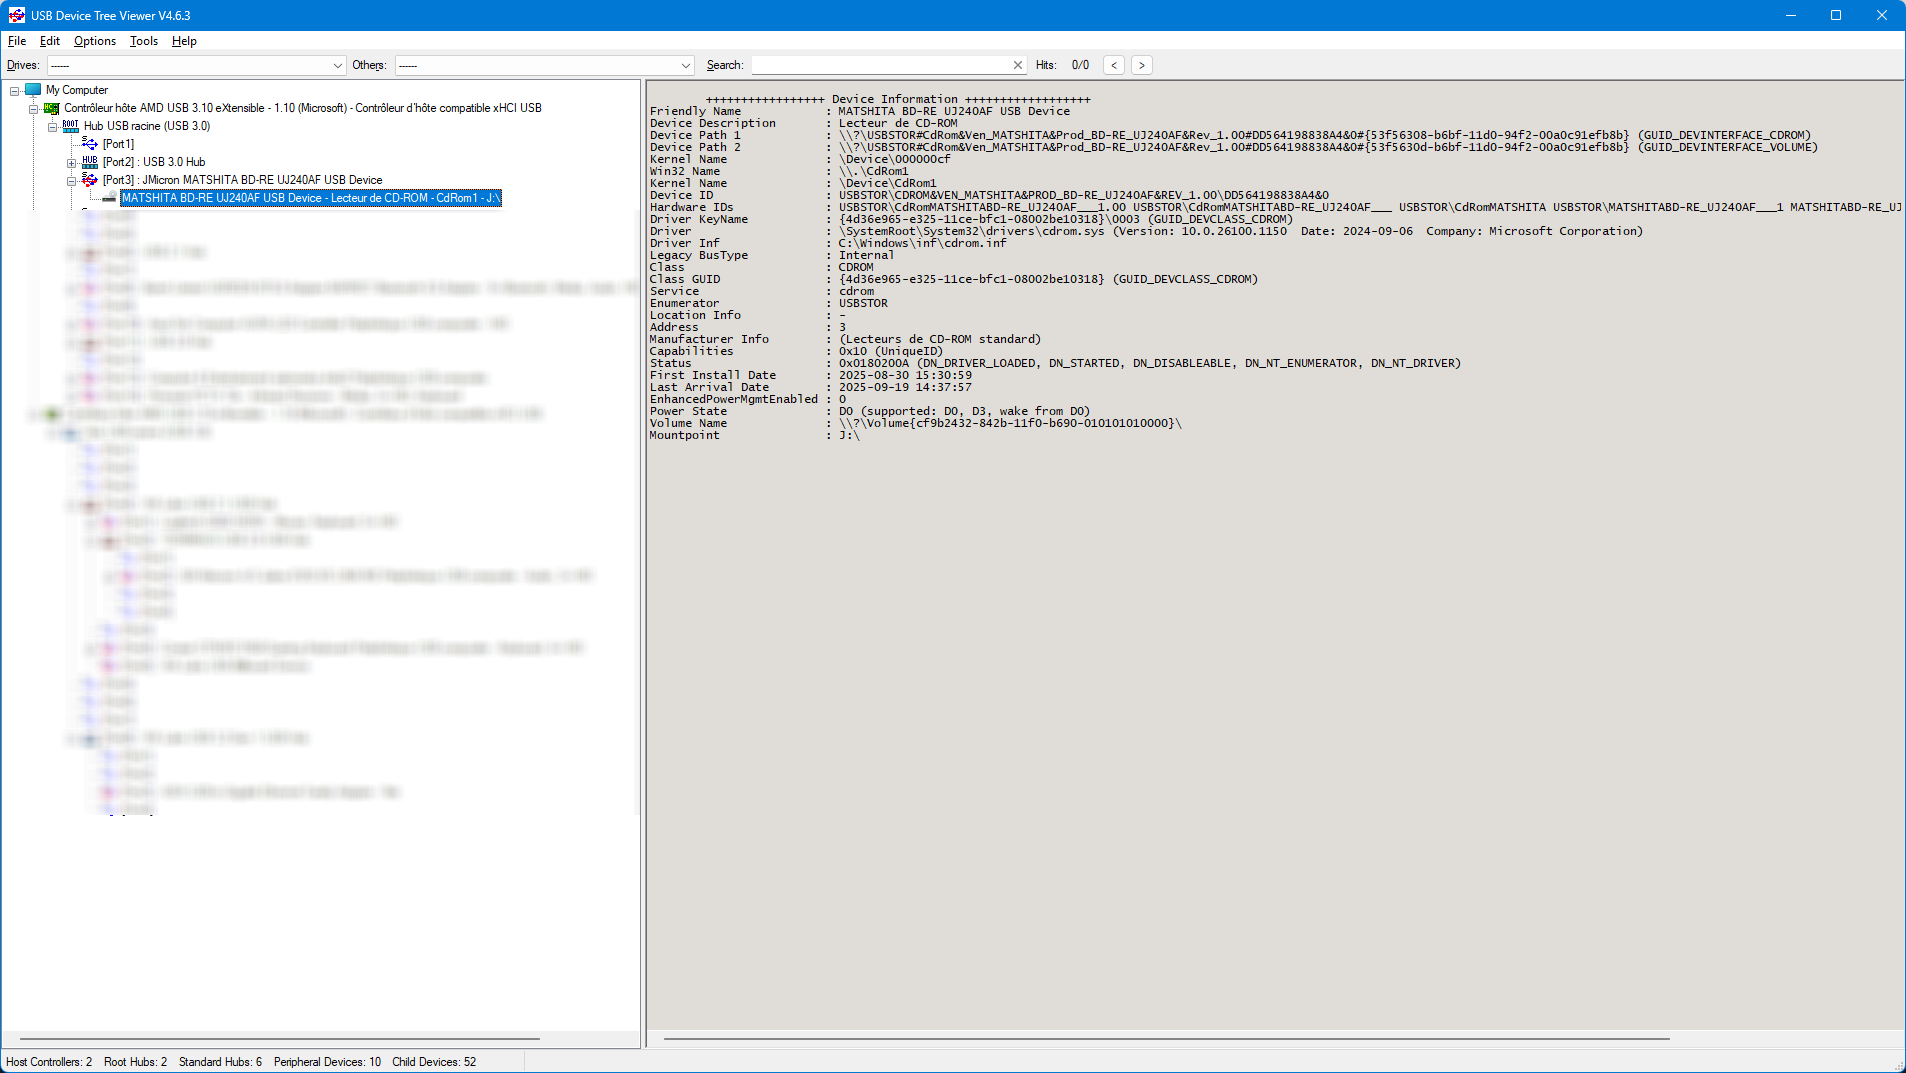This screenshot has height=1073, width=1906.
Task: Click the Status 0x0180200A line
Action: (1055, 363)
